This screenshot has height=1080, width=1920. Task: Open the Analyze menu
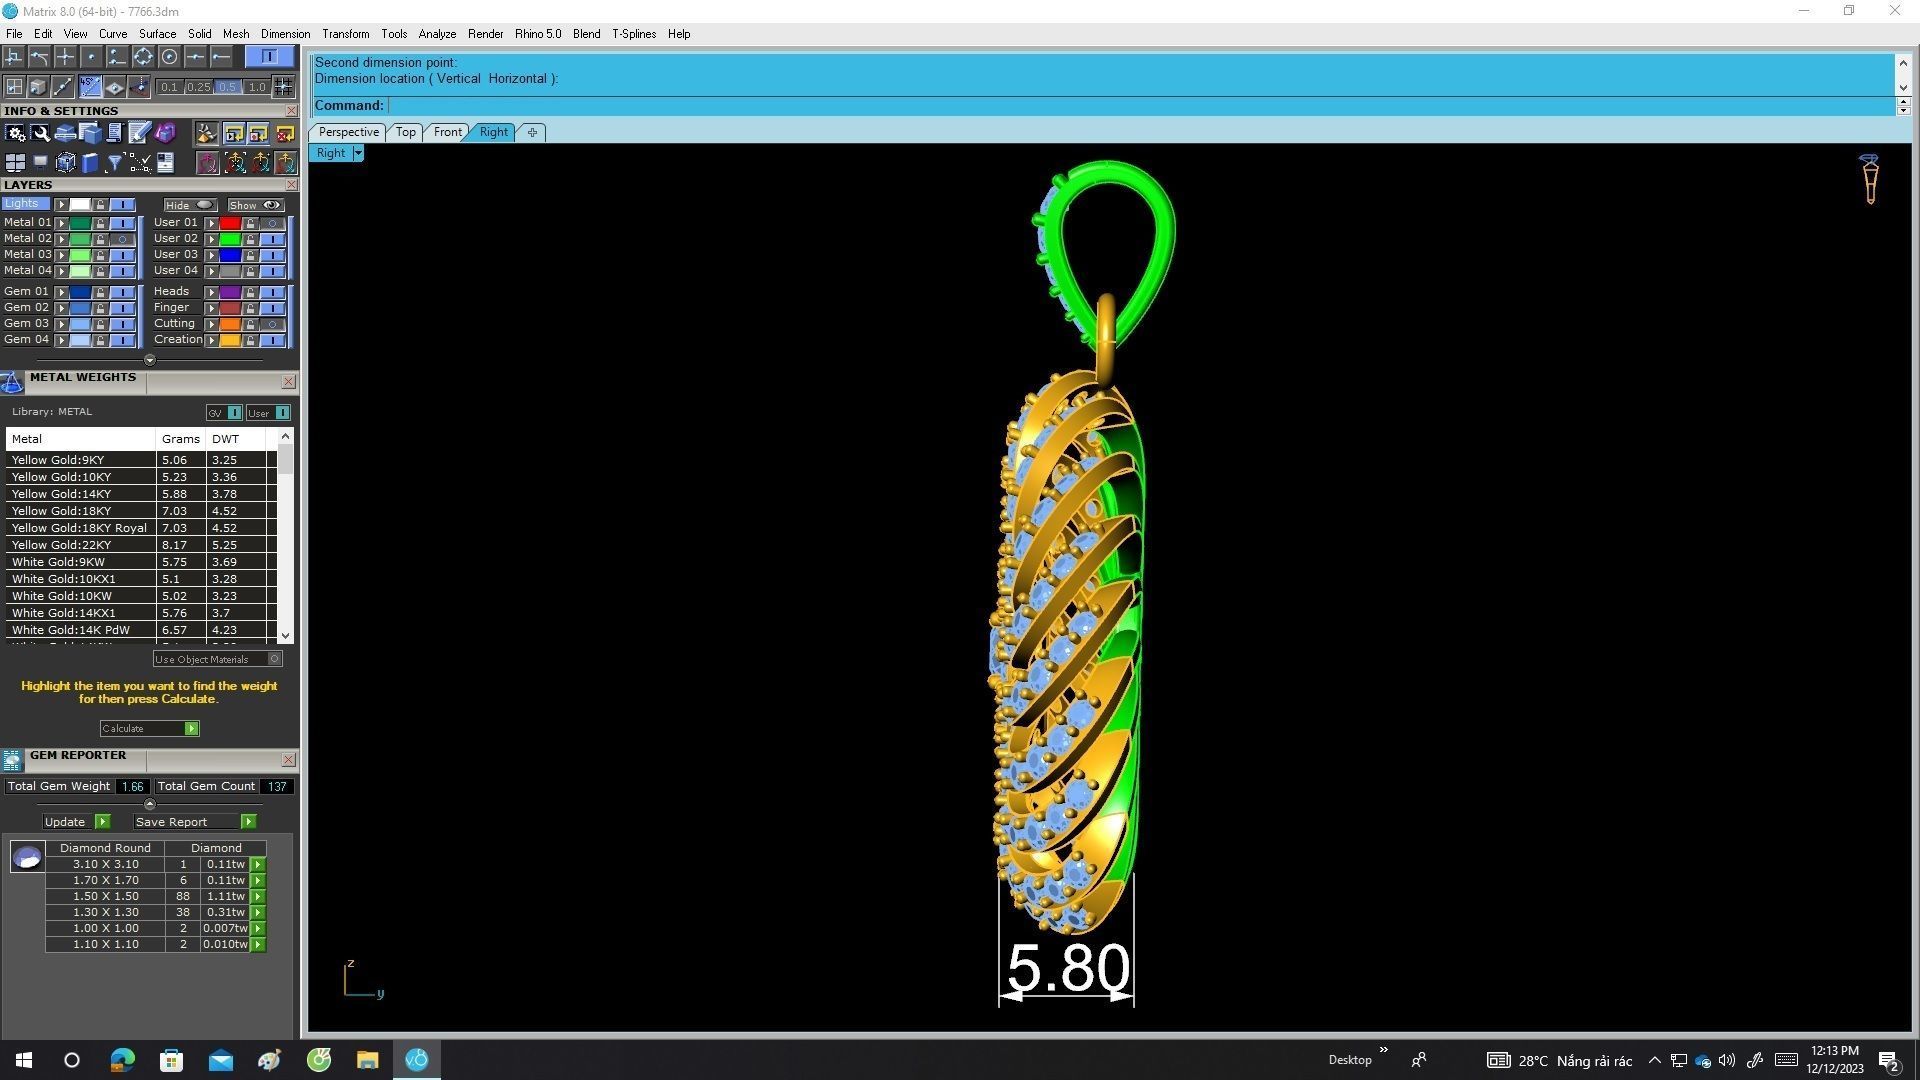pyautogui.click(x=437, y=34)
